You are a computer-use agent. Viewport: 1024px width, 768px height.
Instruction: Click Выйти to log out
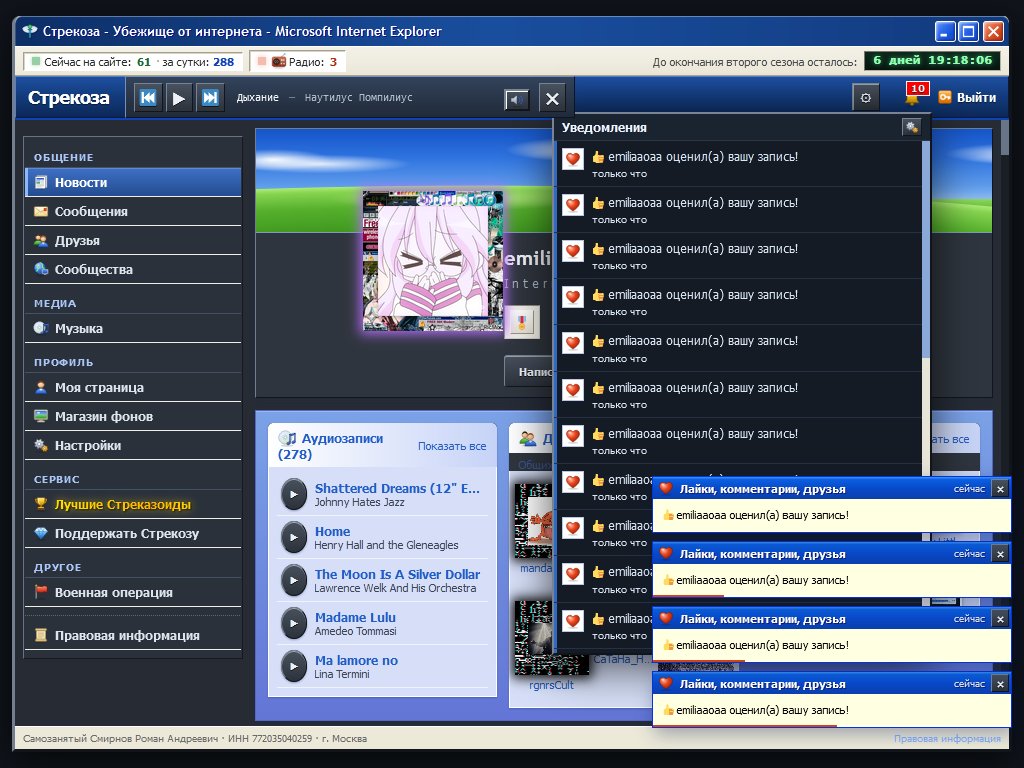967,97
